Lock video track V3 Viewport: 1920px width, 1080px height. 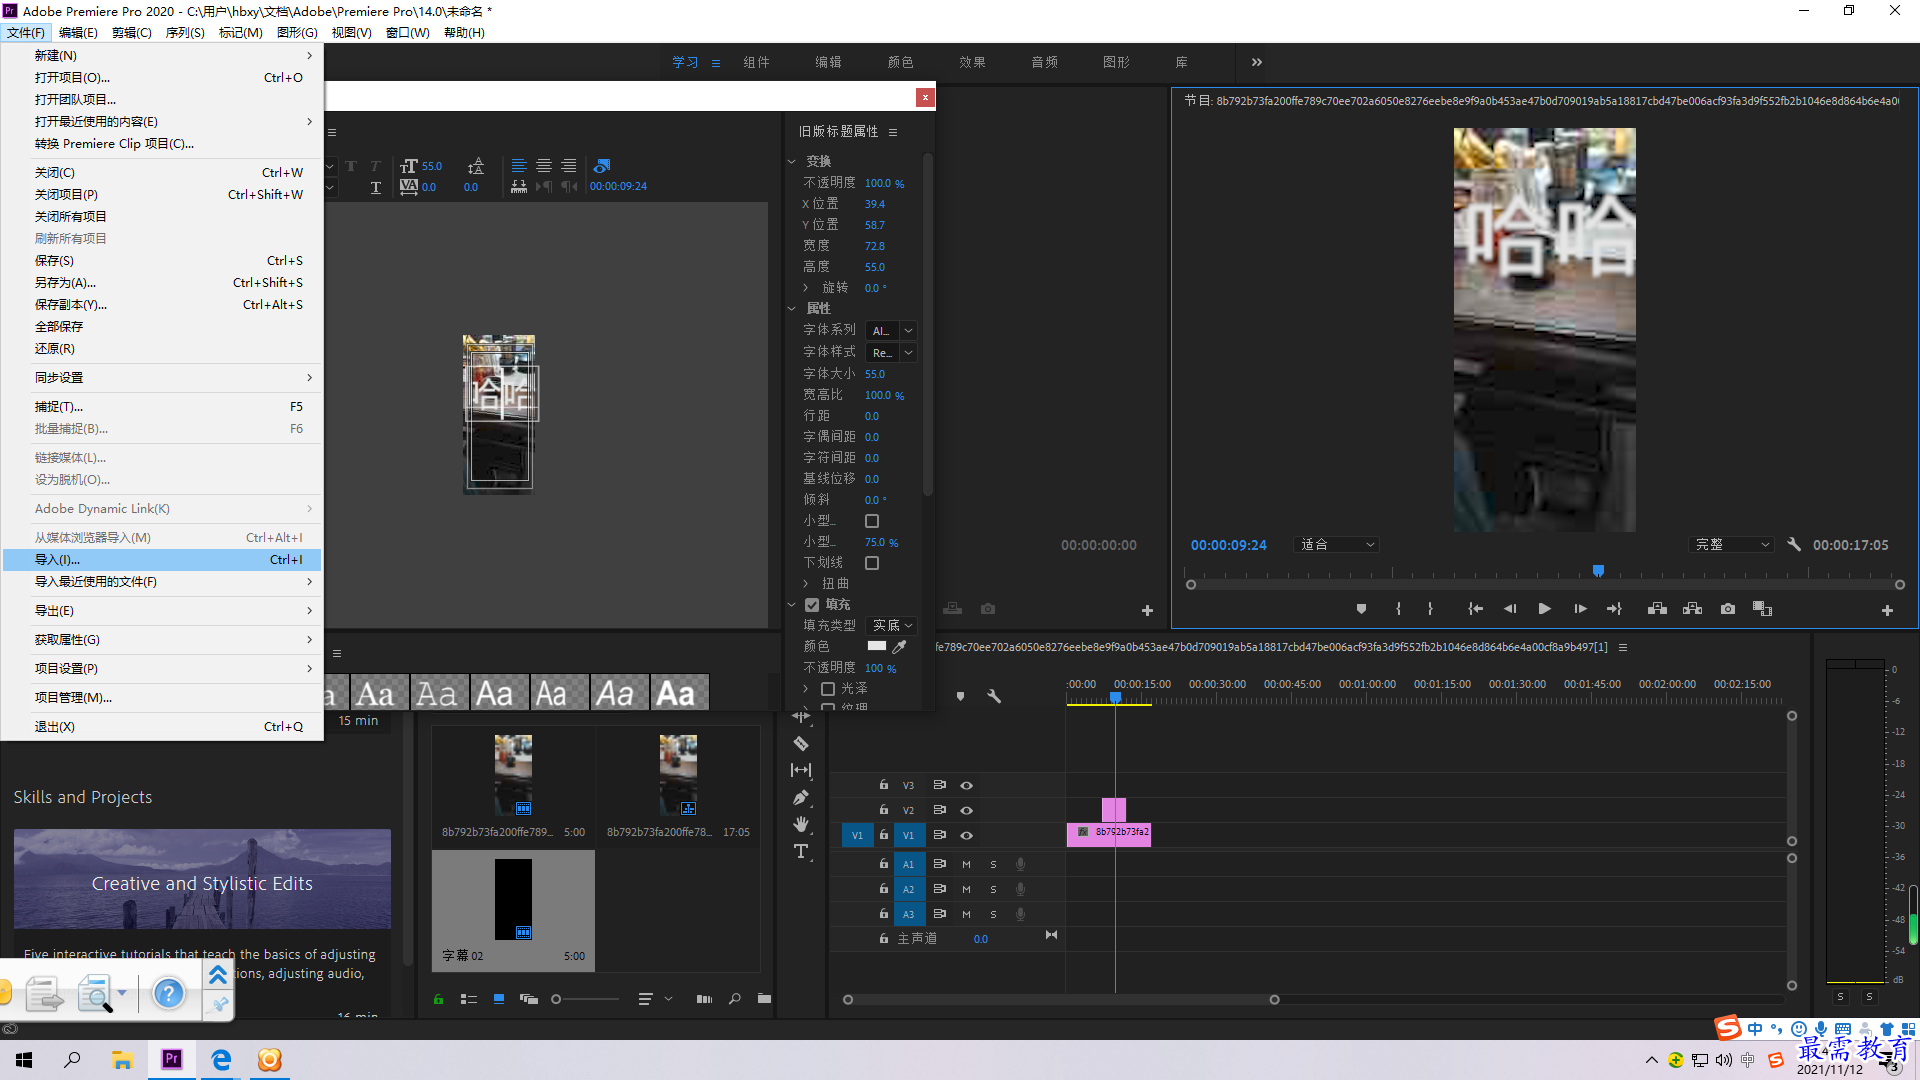click(x=884, y=785)
